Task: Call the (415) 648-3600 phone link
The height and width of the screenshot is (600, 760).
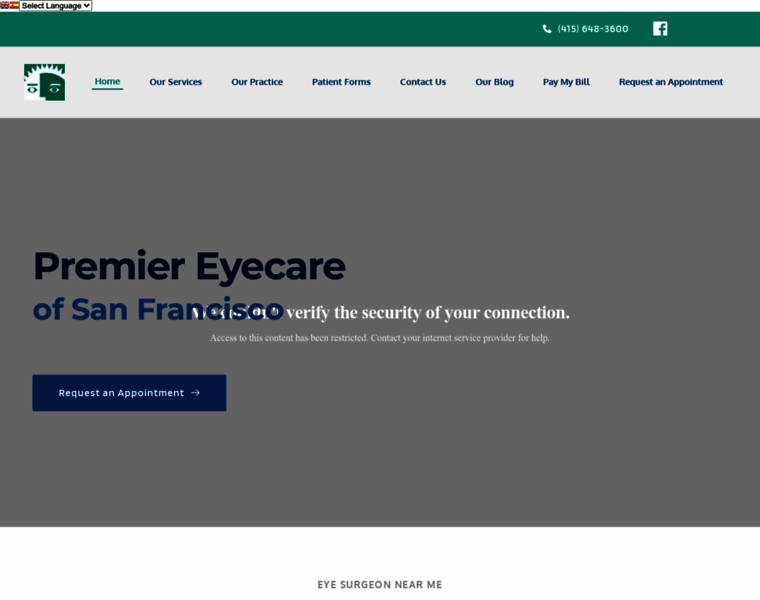Action: click(593, 29)
